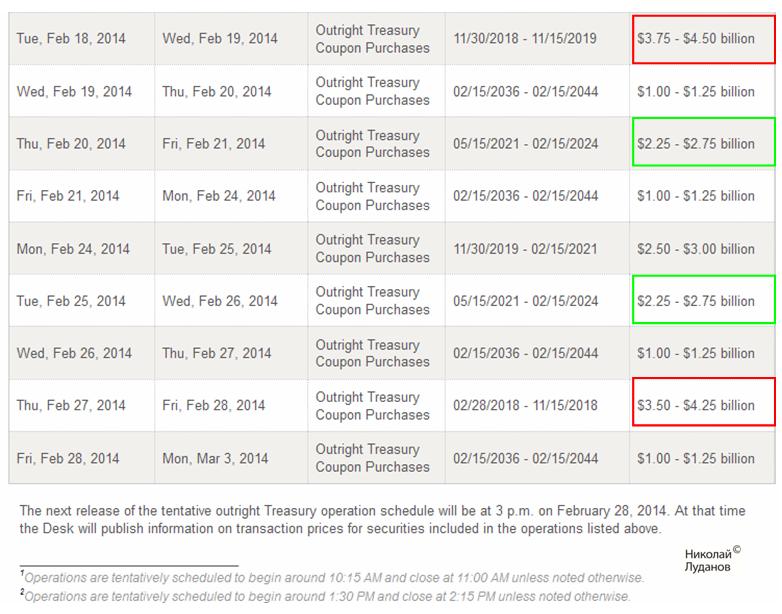Click maturity range 02/28/2018 - 11/15/2018
Viewport: 782px width, 614px height.
tap(524, 406)
